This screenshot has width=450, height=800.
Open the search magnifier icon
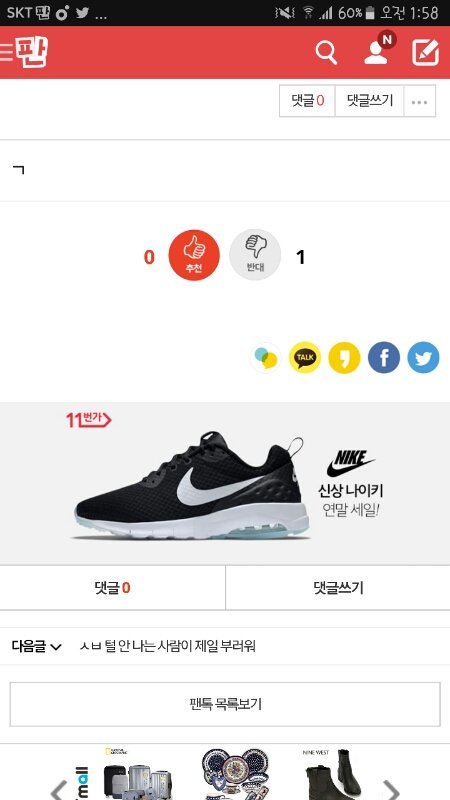327,53
